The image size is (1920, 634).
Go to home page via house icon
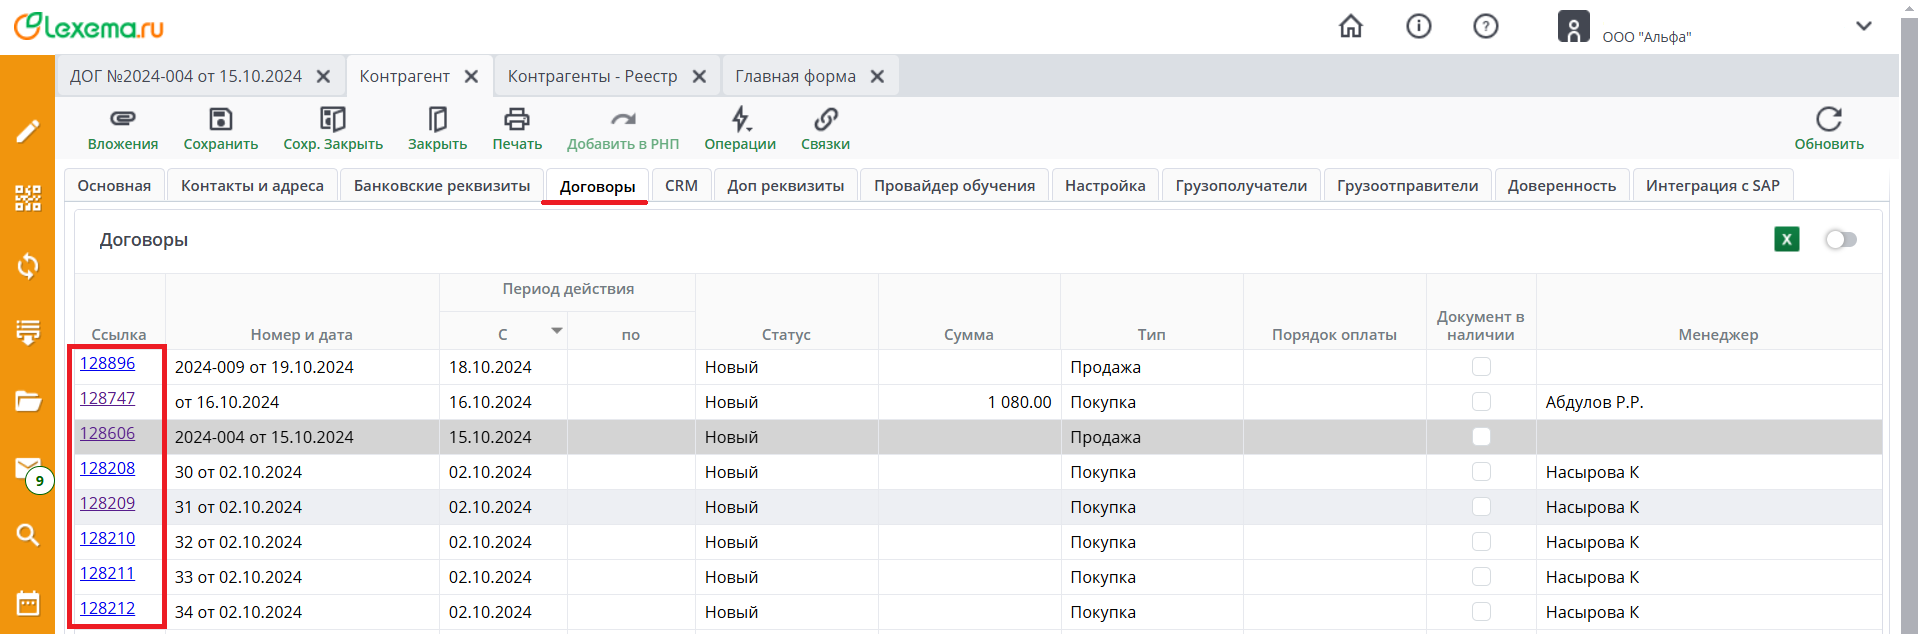pyautogui.click(x=1350, y=27)
